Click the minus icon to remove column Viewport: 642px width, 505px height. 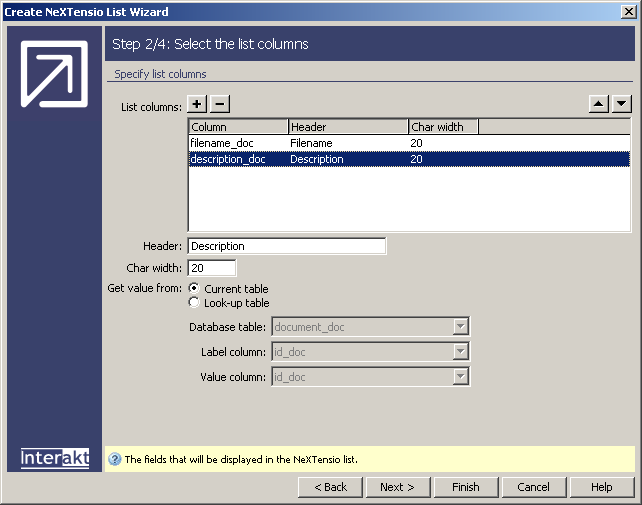(220, 104)
